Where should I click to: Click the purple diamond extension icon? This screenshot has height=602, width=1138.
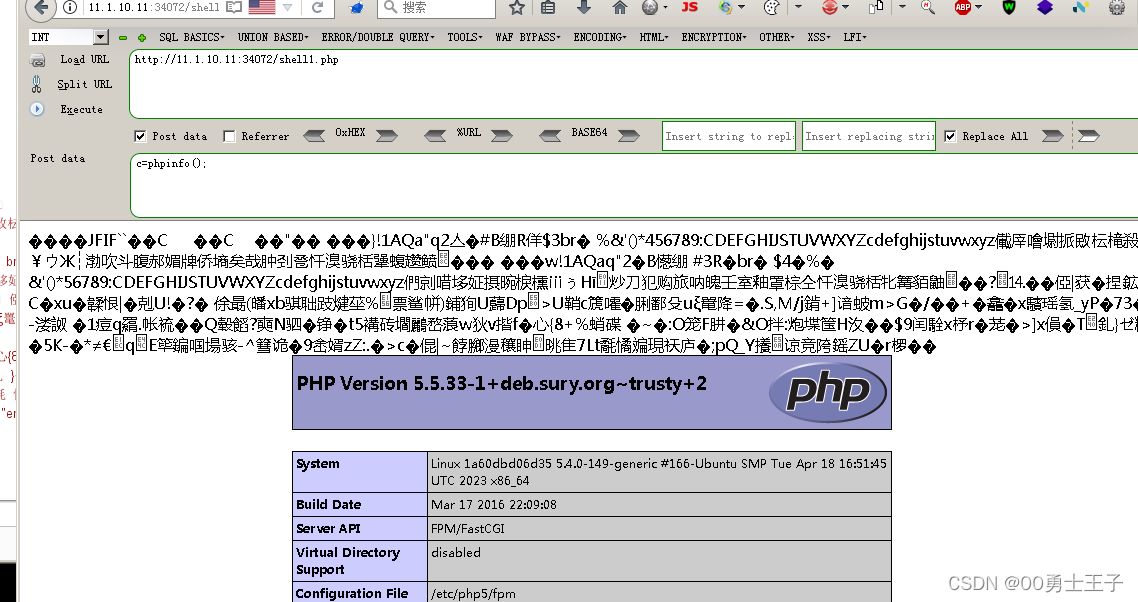[1044, 8]
